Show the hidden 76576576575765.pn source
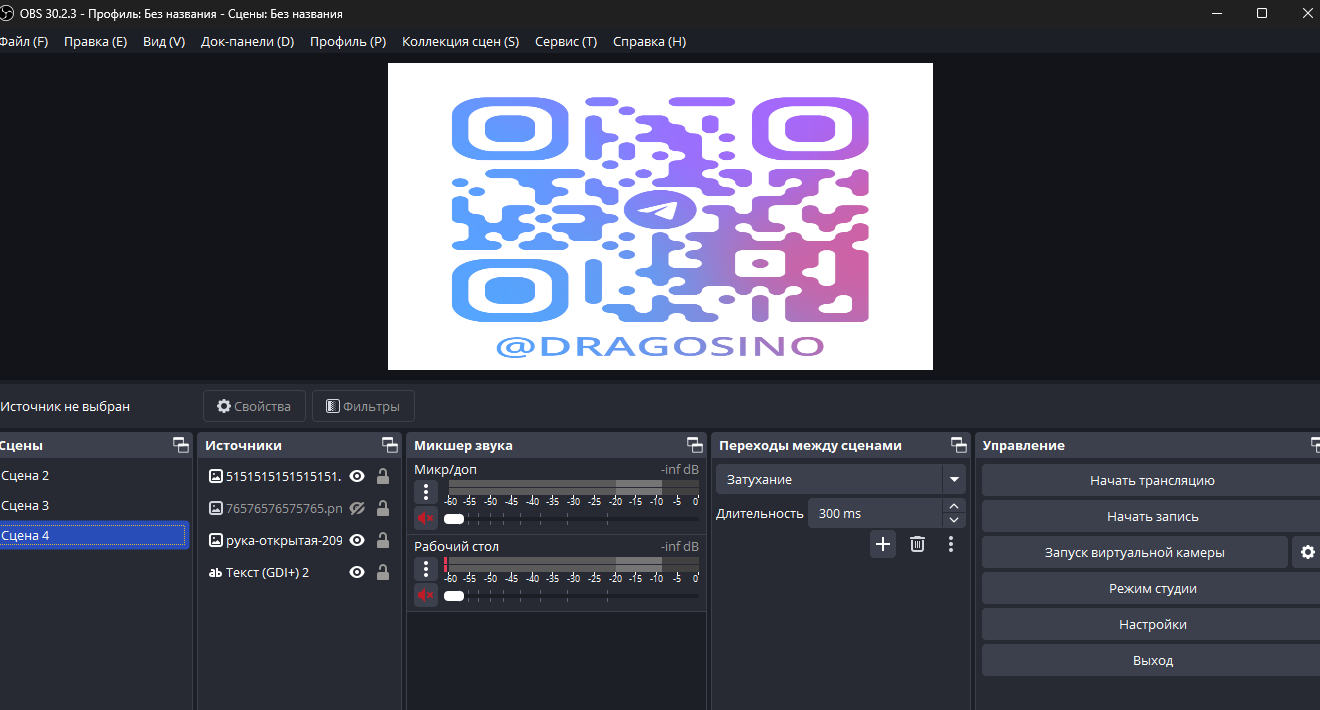This screenshot has width=1320, height=710. (x=357, y=508)
